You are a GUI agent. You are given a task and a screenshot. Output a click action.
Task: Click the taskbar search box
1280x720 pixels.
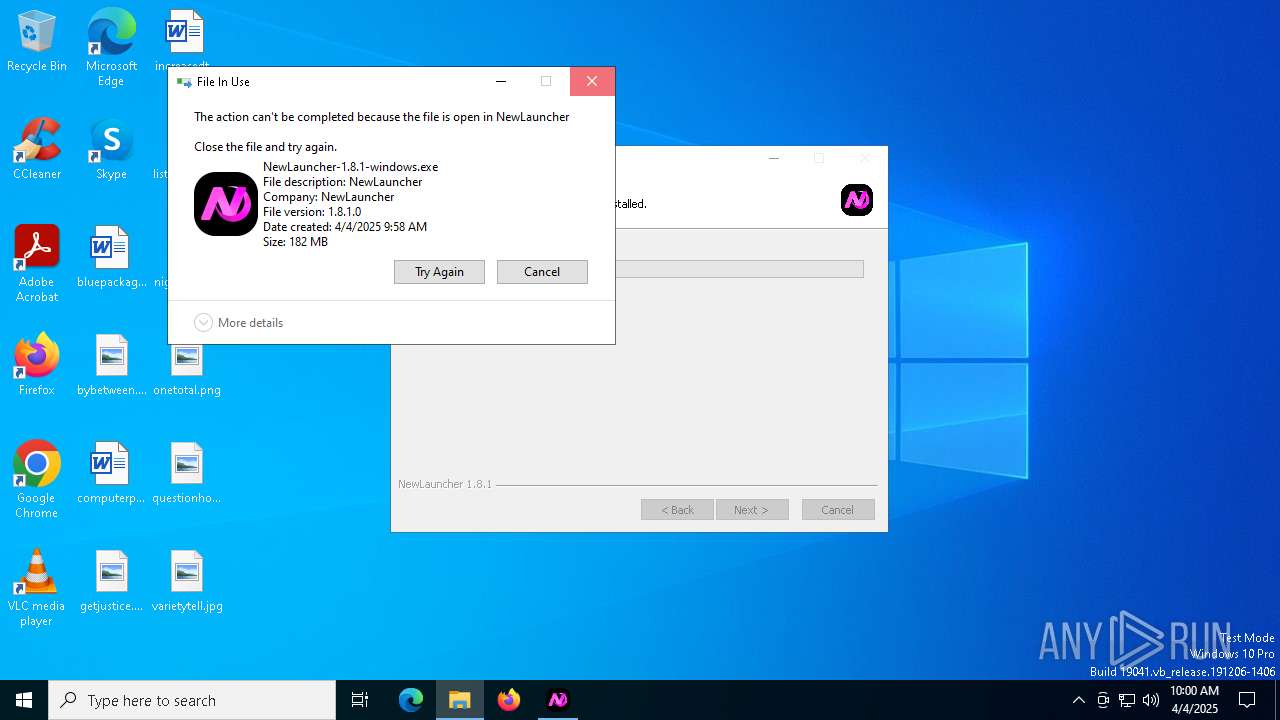(192, 700)
